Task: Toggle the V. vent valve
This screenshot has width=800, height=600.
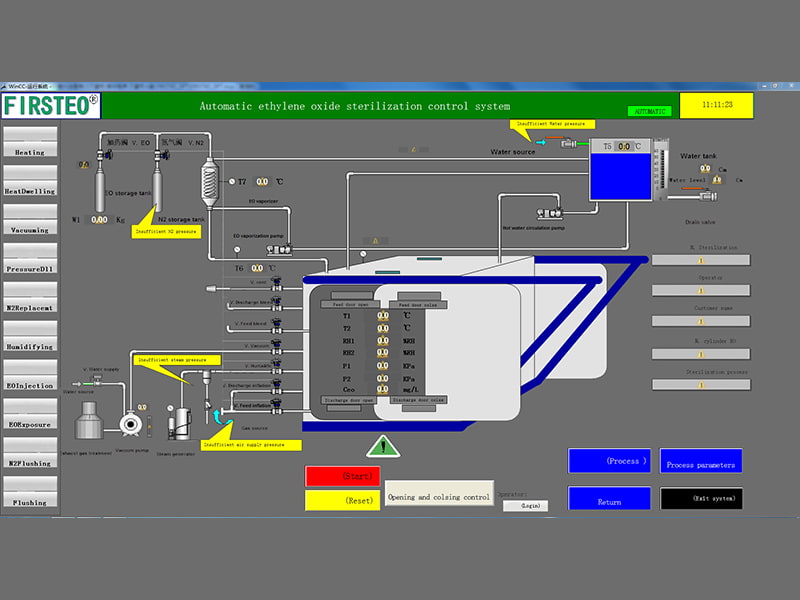Action: tap(277, 284)
